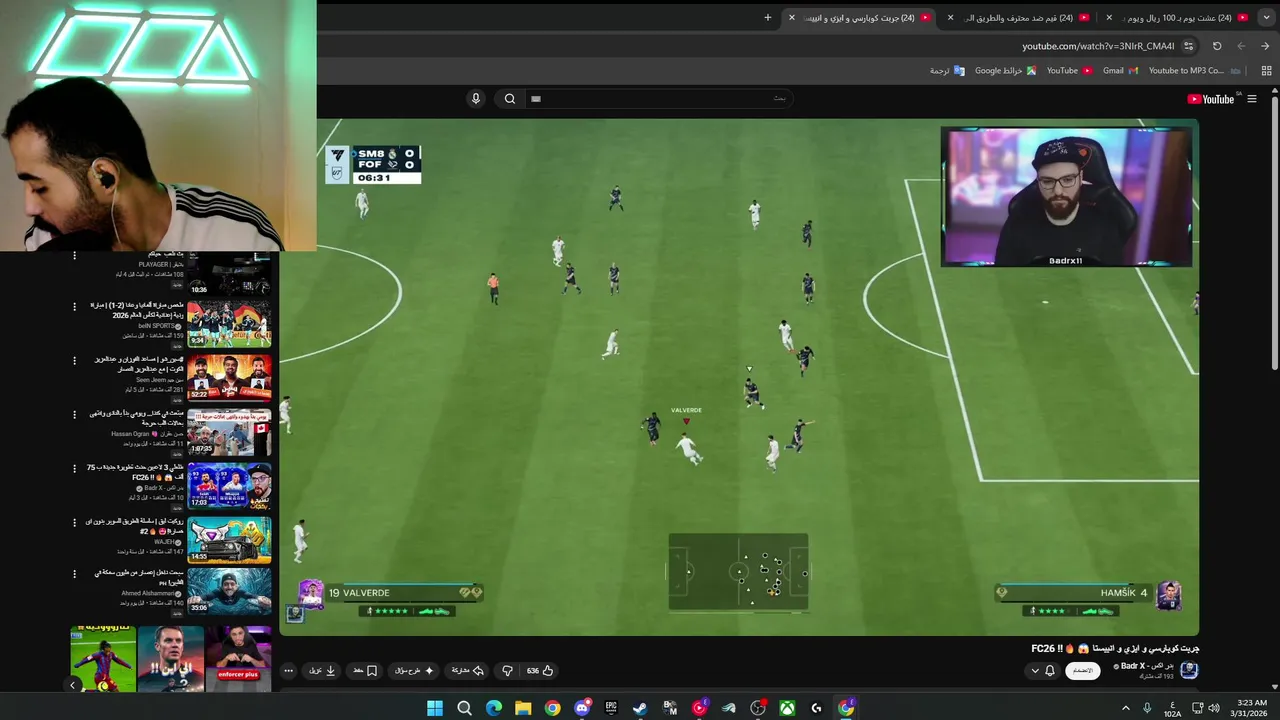Show hidden system tray icons chevron
Image resolution: width=1280 pixels, height=720 pixels.
point(1126,708)
